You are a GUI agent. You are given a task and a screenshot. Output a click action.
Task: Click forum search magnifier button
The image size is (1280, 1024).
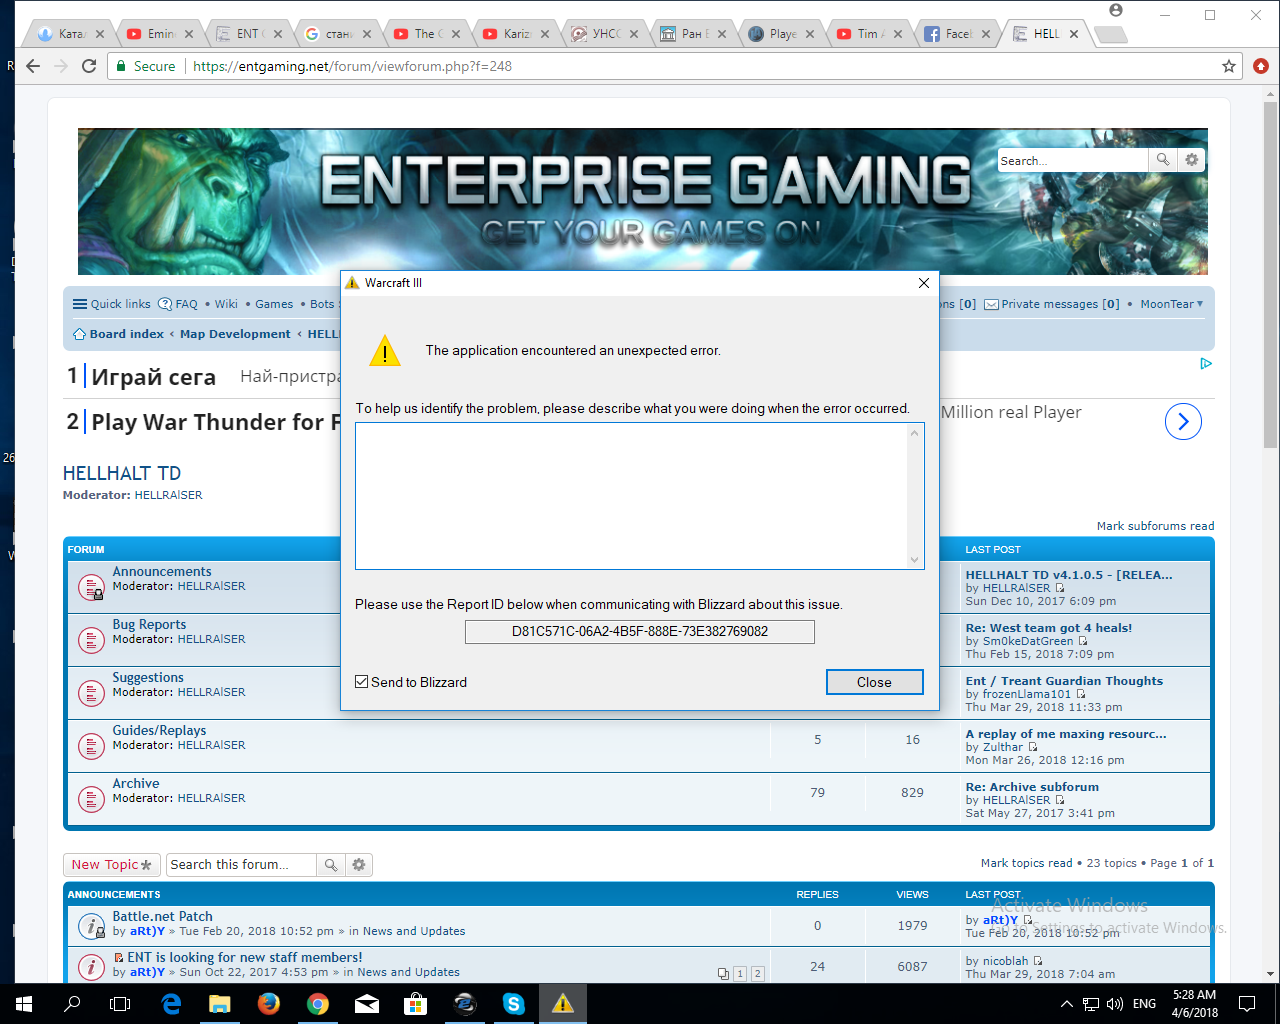tap(331, 865)
